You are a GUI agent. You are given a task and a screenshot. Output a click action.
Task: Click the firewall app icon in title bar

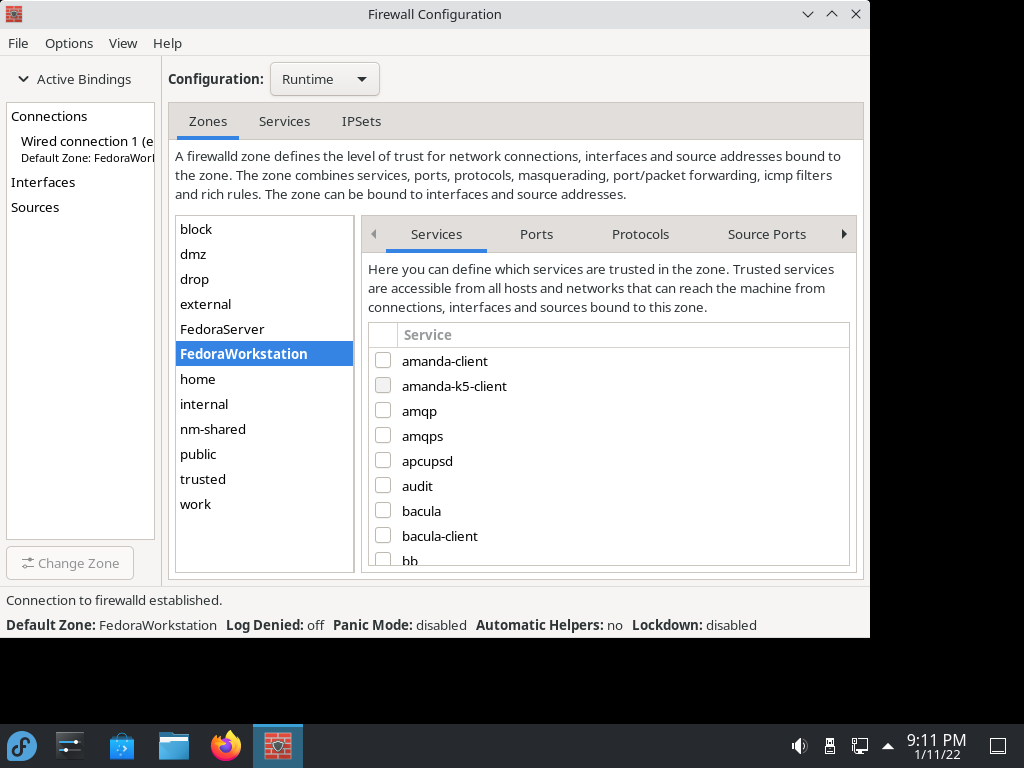pos(14,14)
